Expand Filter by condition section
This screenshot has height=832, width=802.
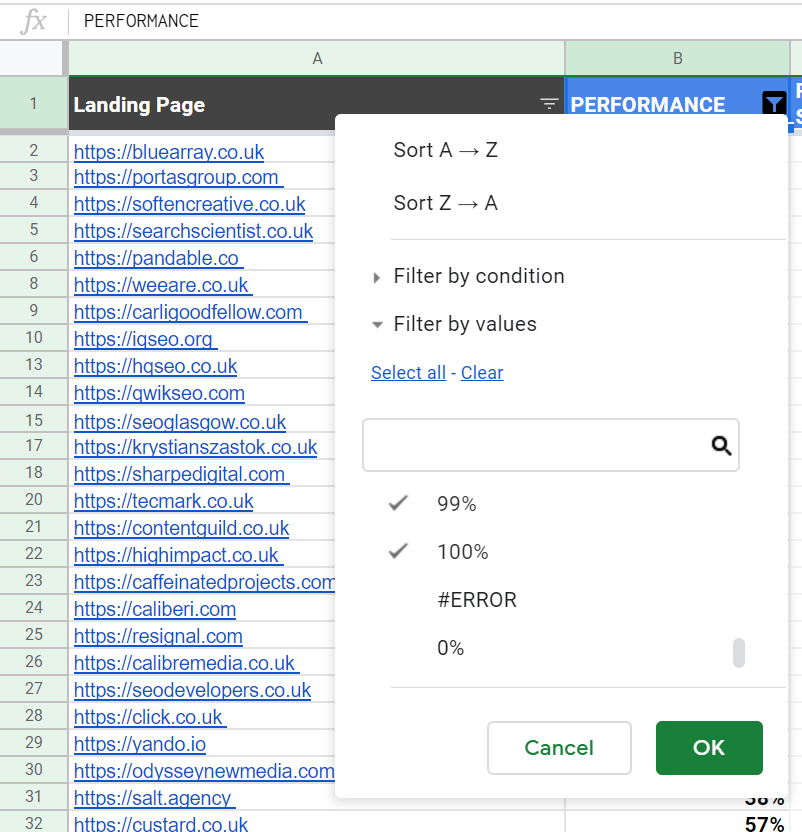pos(478,276)
